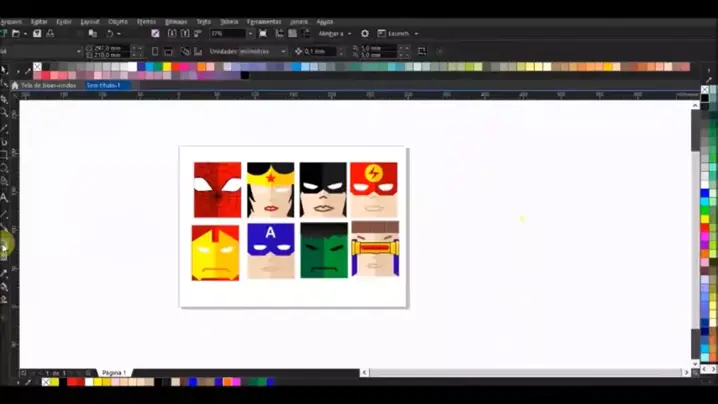Screen dimensions: 718x404
Task: Open the Bitmaps menu
Action: click(x=176, y=22)
